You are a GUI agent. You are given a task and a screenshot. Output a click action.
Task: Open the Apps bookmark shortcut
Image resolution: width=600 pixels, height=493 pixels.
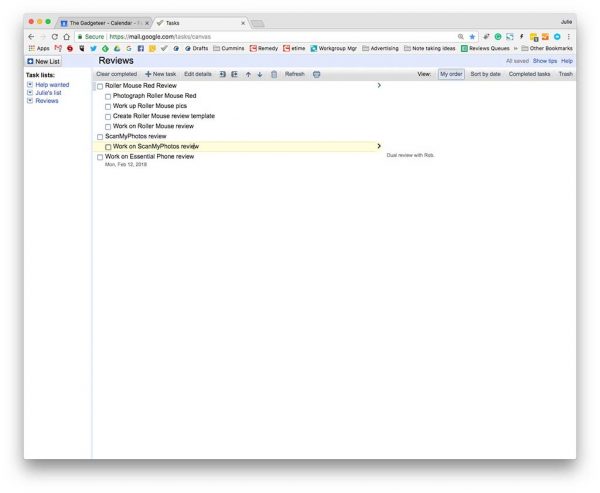[x=39, y=48]
